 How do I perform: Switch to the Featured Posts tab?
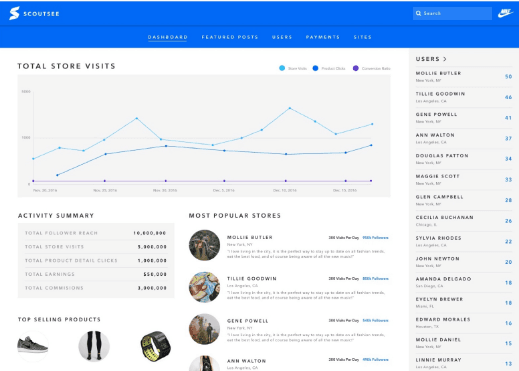coord(230,37)
